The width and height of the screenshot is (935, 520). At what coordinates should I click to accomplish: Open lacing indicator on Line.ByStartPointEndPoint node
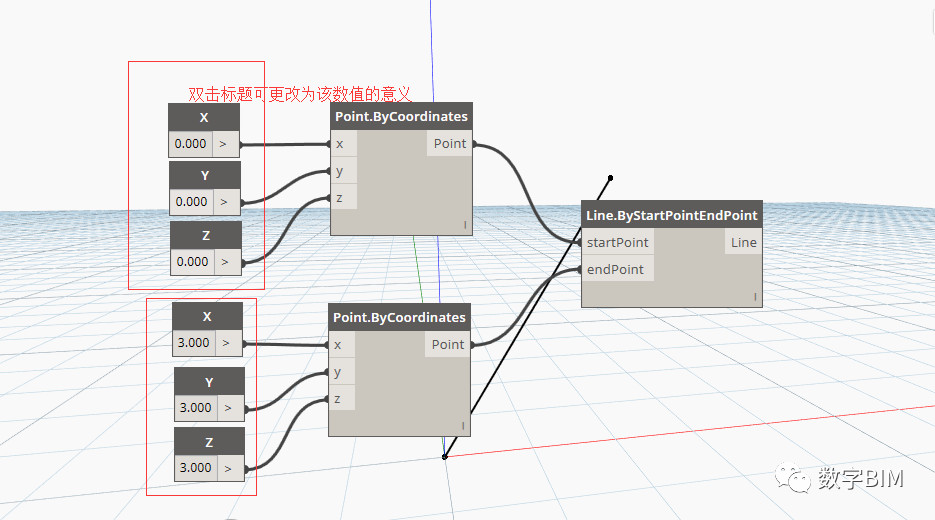click(x=755, y=296)
